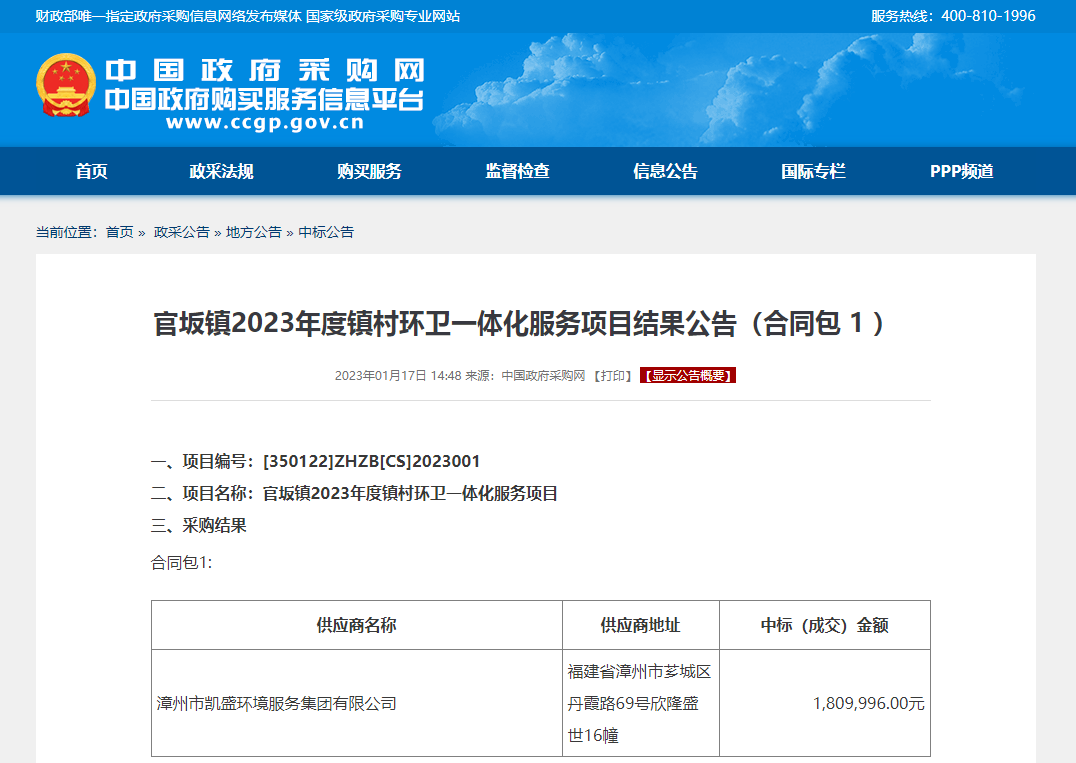Click the 中国政府采购网 site title banner
Viewport: 1076px width, 763px height.
click(x=265, y=70)
